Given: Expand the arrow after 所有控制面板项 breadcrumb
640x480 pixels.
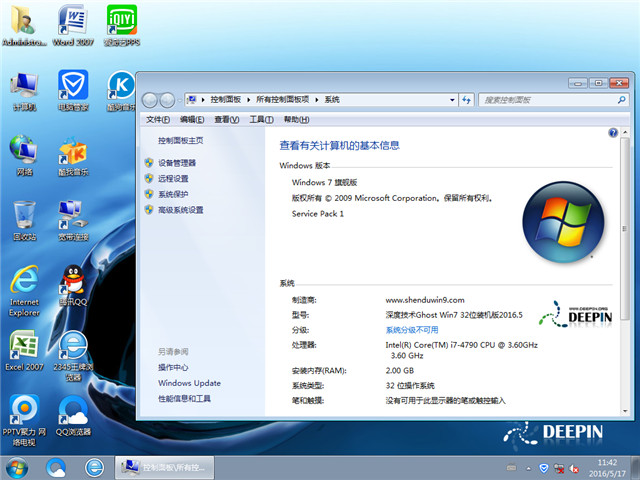Looking at the screenshot, I should pos(316,100).
